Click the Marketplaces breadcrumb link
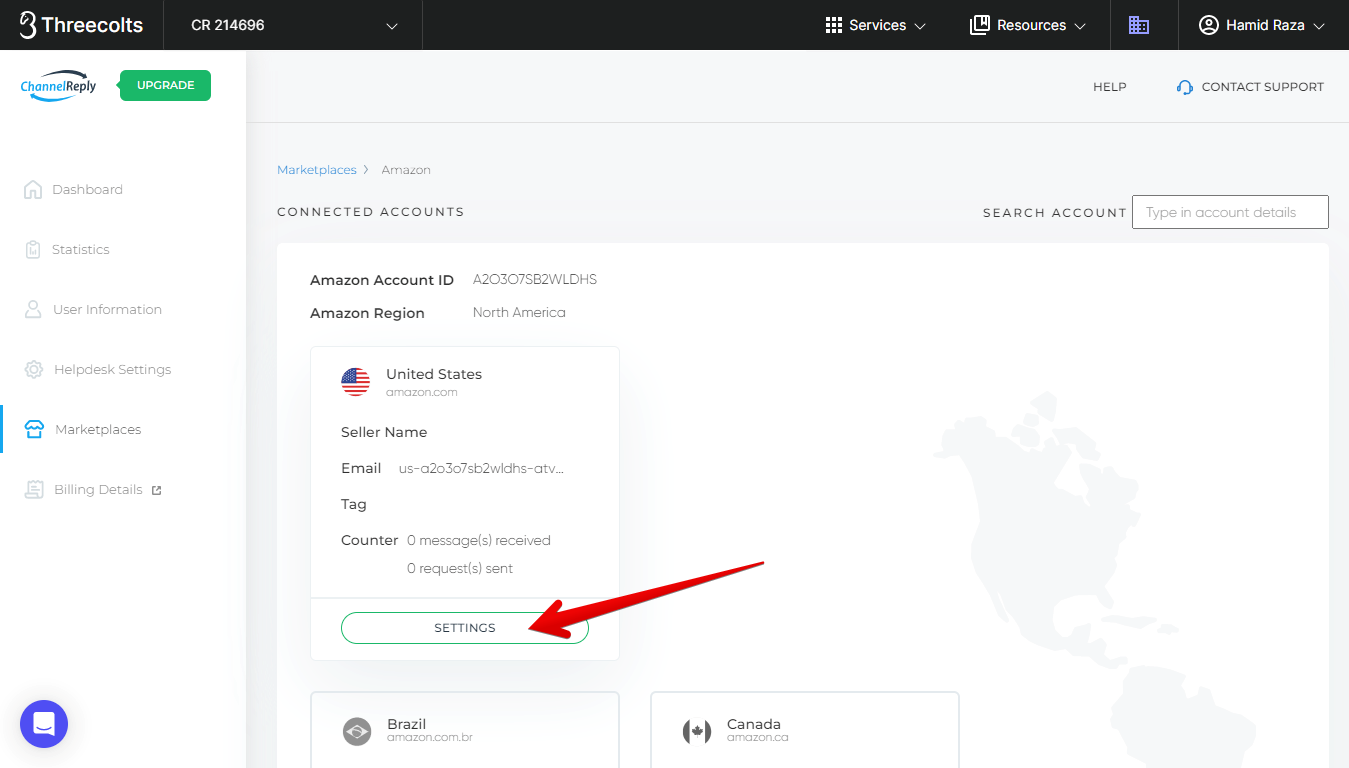1349x768 pixels. coord(316,170)
